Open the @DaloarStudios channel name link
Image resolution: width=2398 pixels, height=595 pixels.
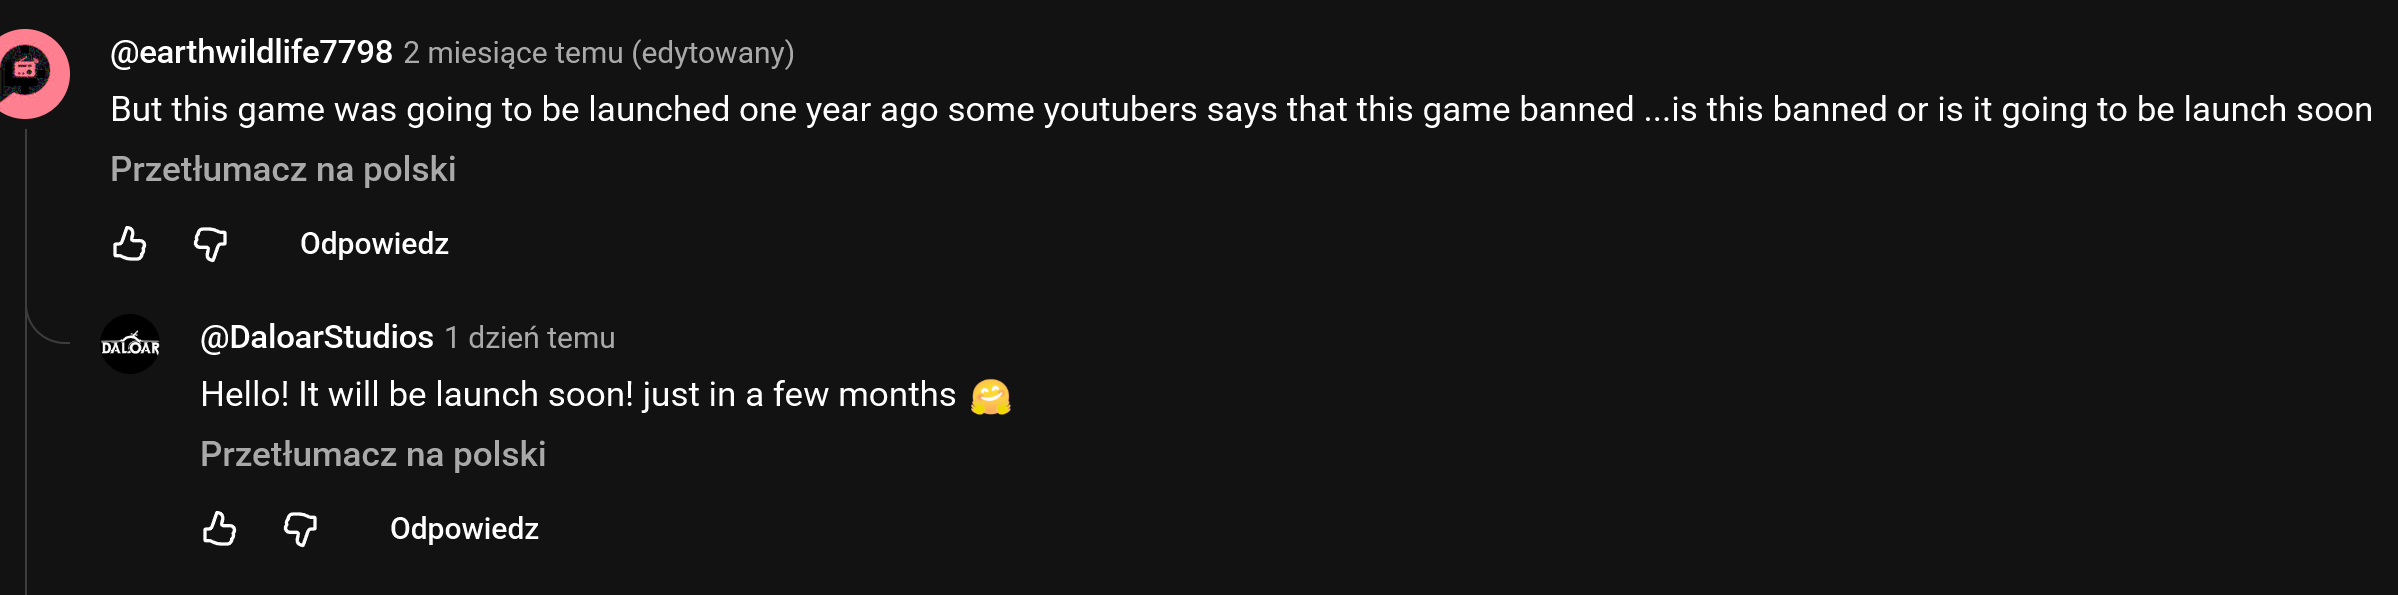tap(317, 338)
